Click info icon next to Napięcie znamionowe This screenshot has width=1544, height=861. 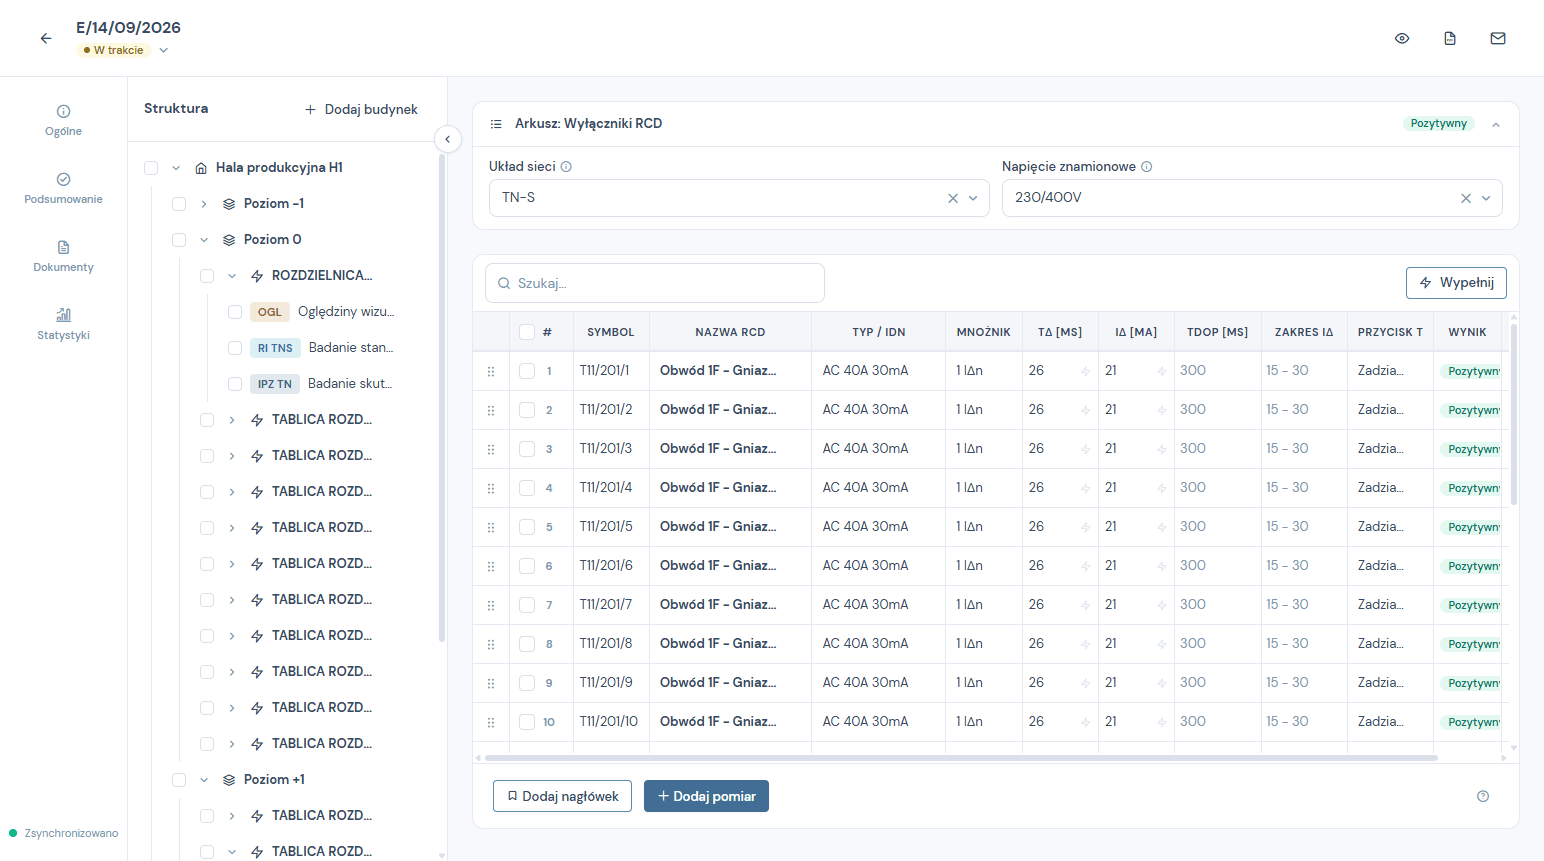pyautogui.click(x=1147, y=167)
